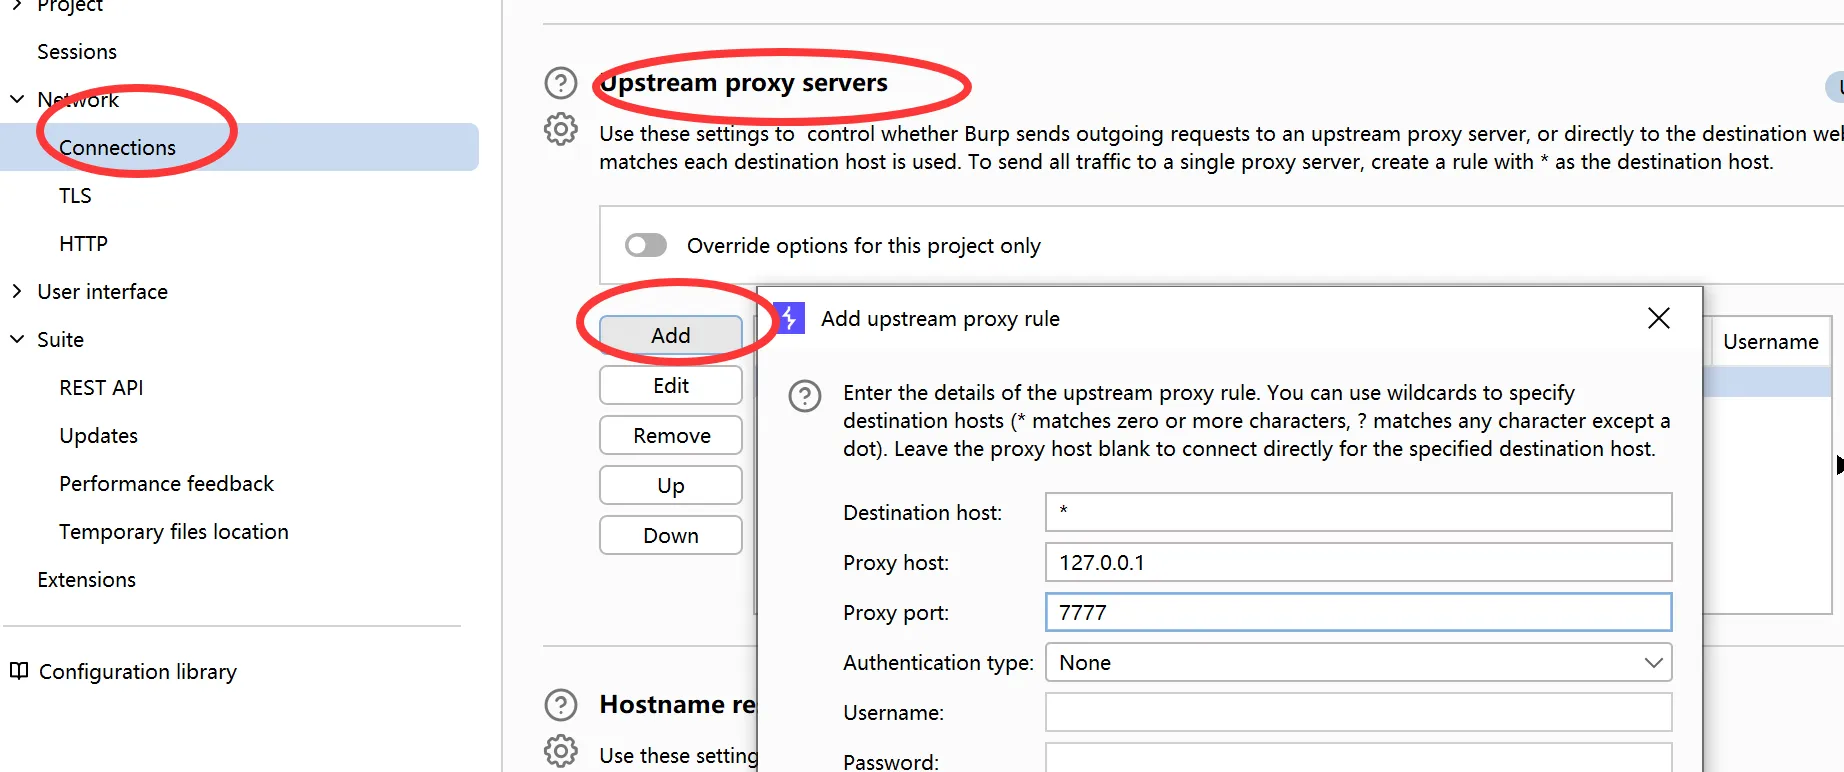Click the Configuration library book icon
Viewport: 1844px width, 772px height.
[x=19, y=671]
